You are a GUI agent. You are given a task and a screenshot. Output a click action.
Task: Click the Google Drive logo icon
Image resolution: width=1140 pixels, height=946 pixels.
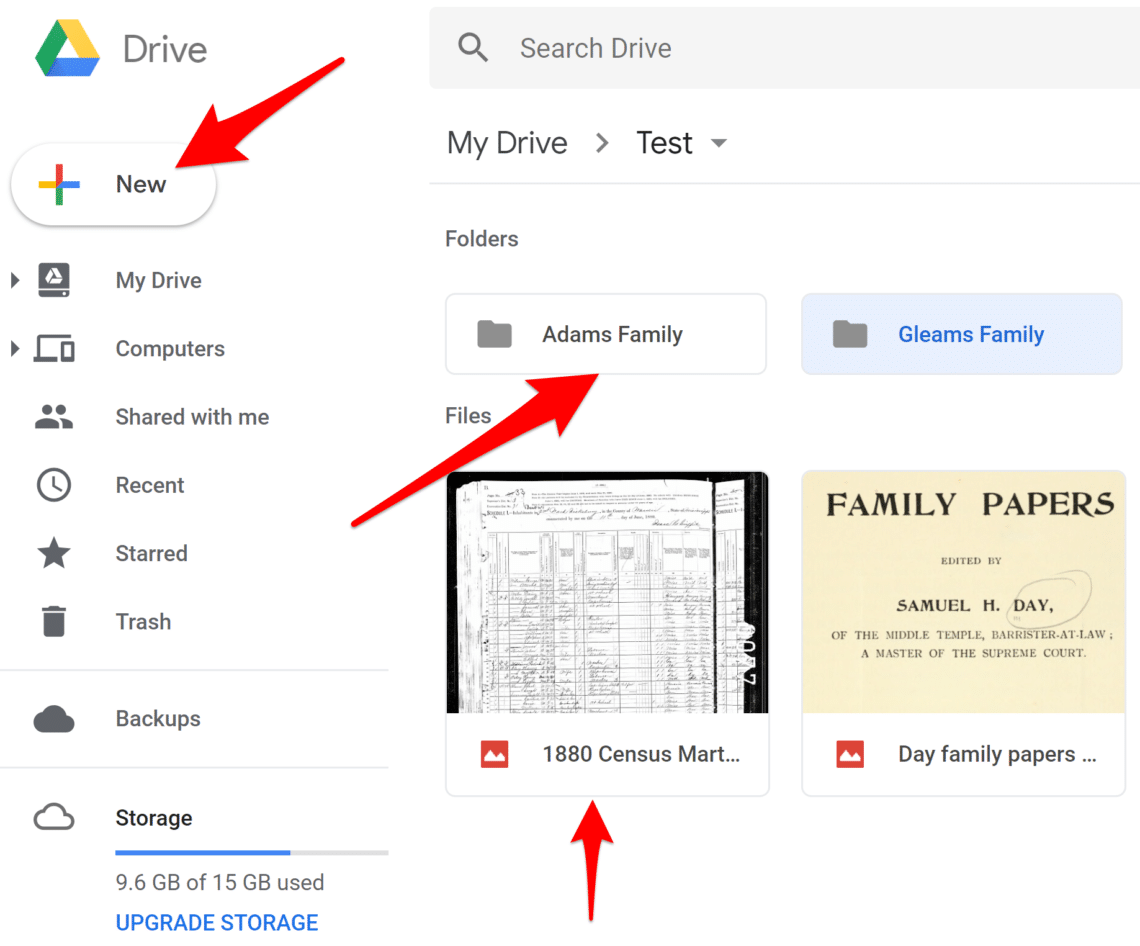point(66,47)
